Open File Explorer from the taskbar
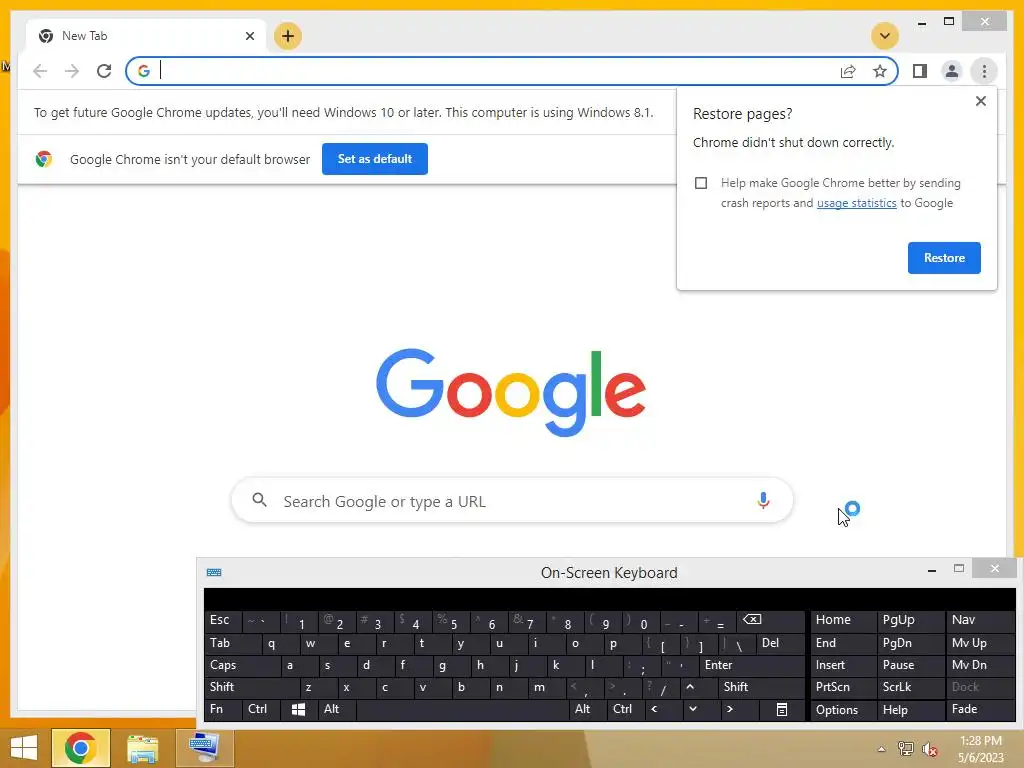Viewport: 1024px width, 768px height. pyautogui.click(x=142, y=748)
